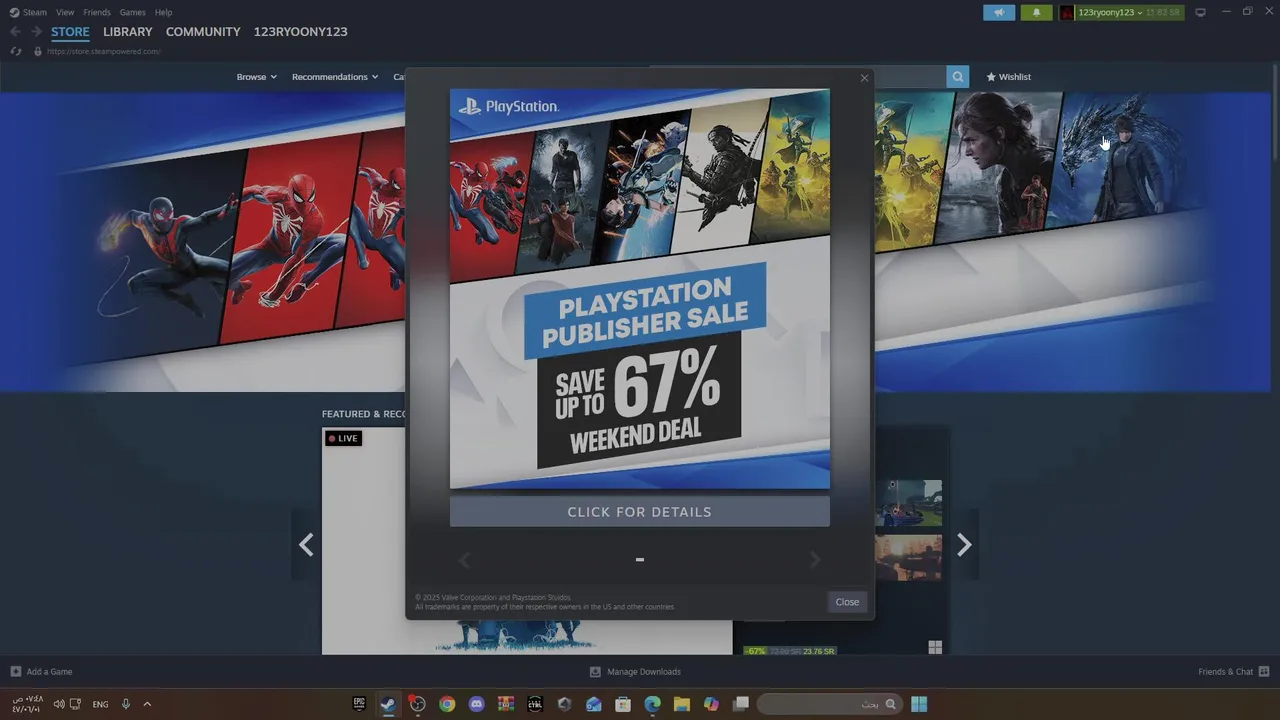Open the 123RYOONY123 profile tab

[x=301, y=32]
